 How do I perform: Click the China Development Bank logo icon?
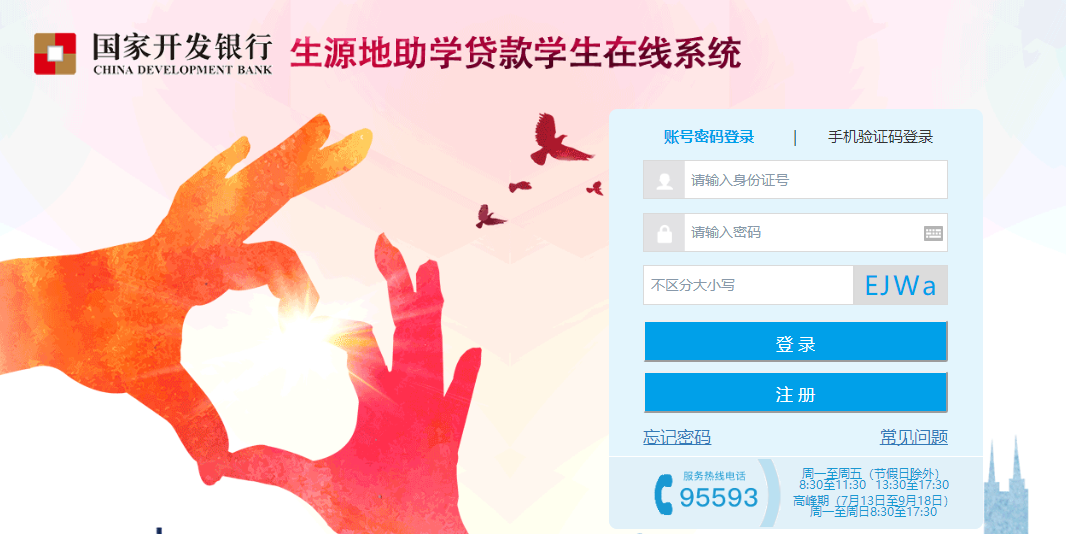(55, 54)
